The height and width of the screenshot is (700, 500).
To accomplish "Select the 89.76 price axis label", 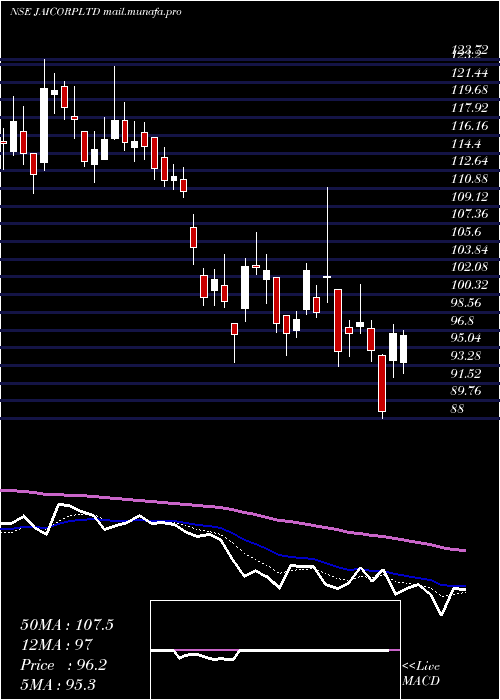I will [x=467, y=391].
